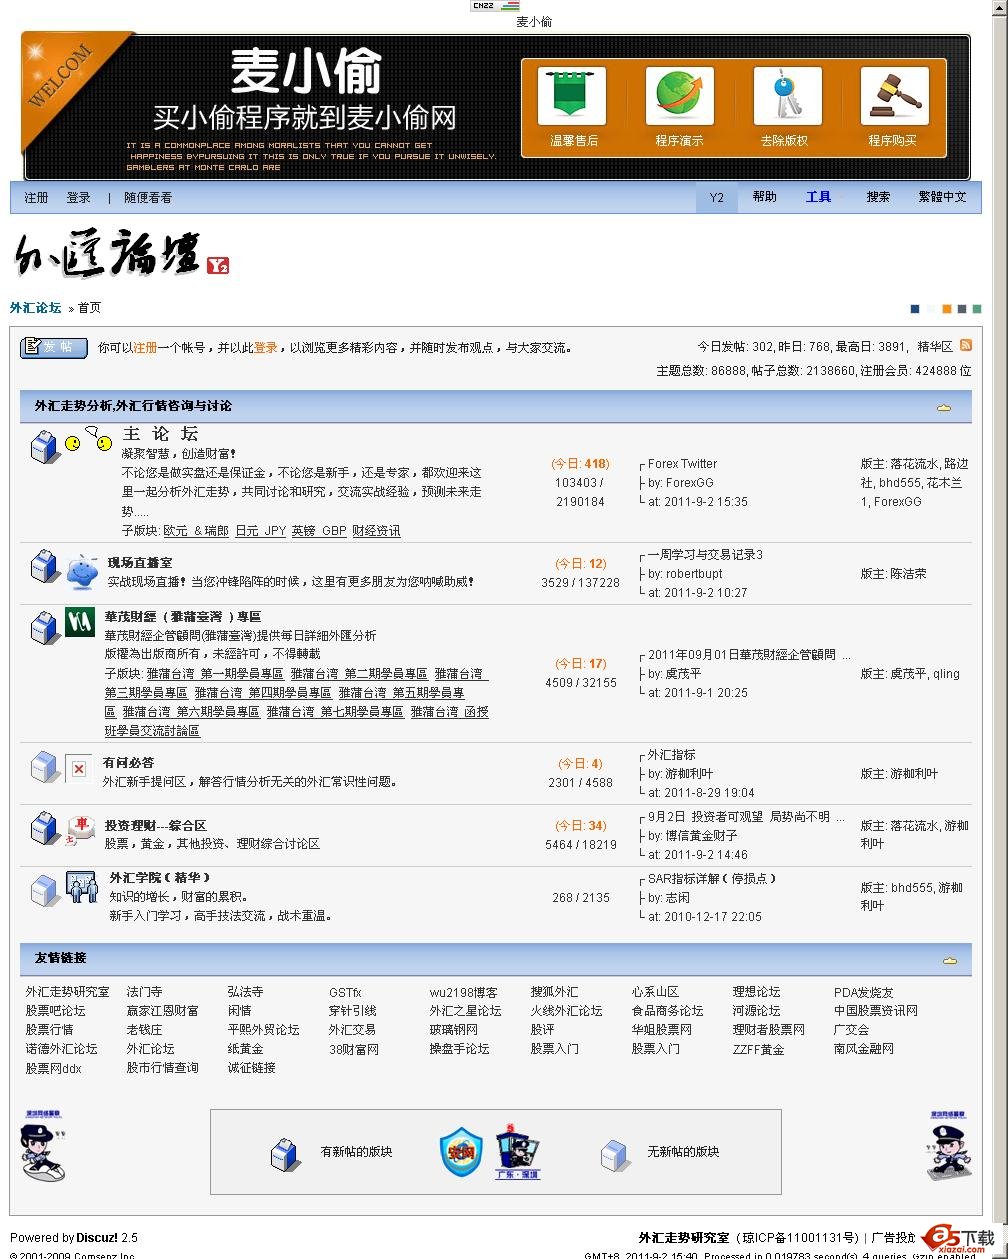Click the 现场直播室 forum folder icon
1008x1259 pixels.
click(x=44, y=567)
